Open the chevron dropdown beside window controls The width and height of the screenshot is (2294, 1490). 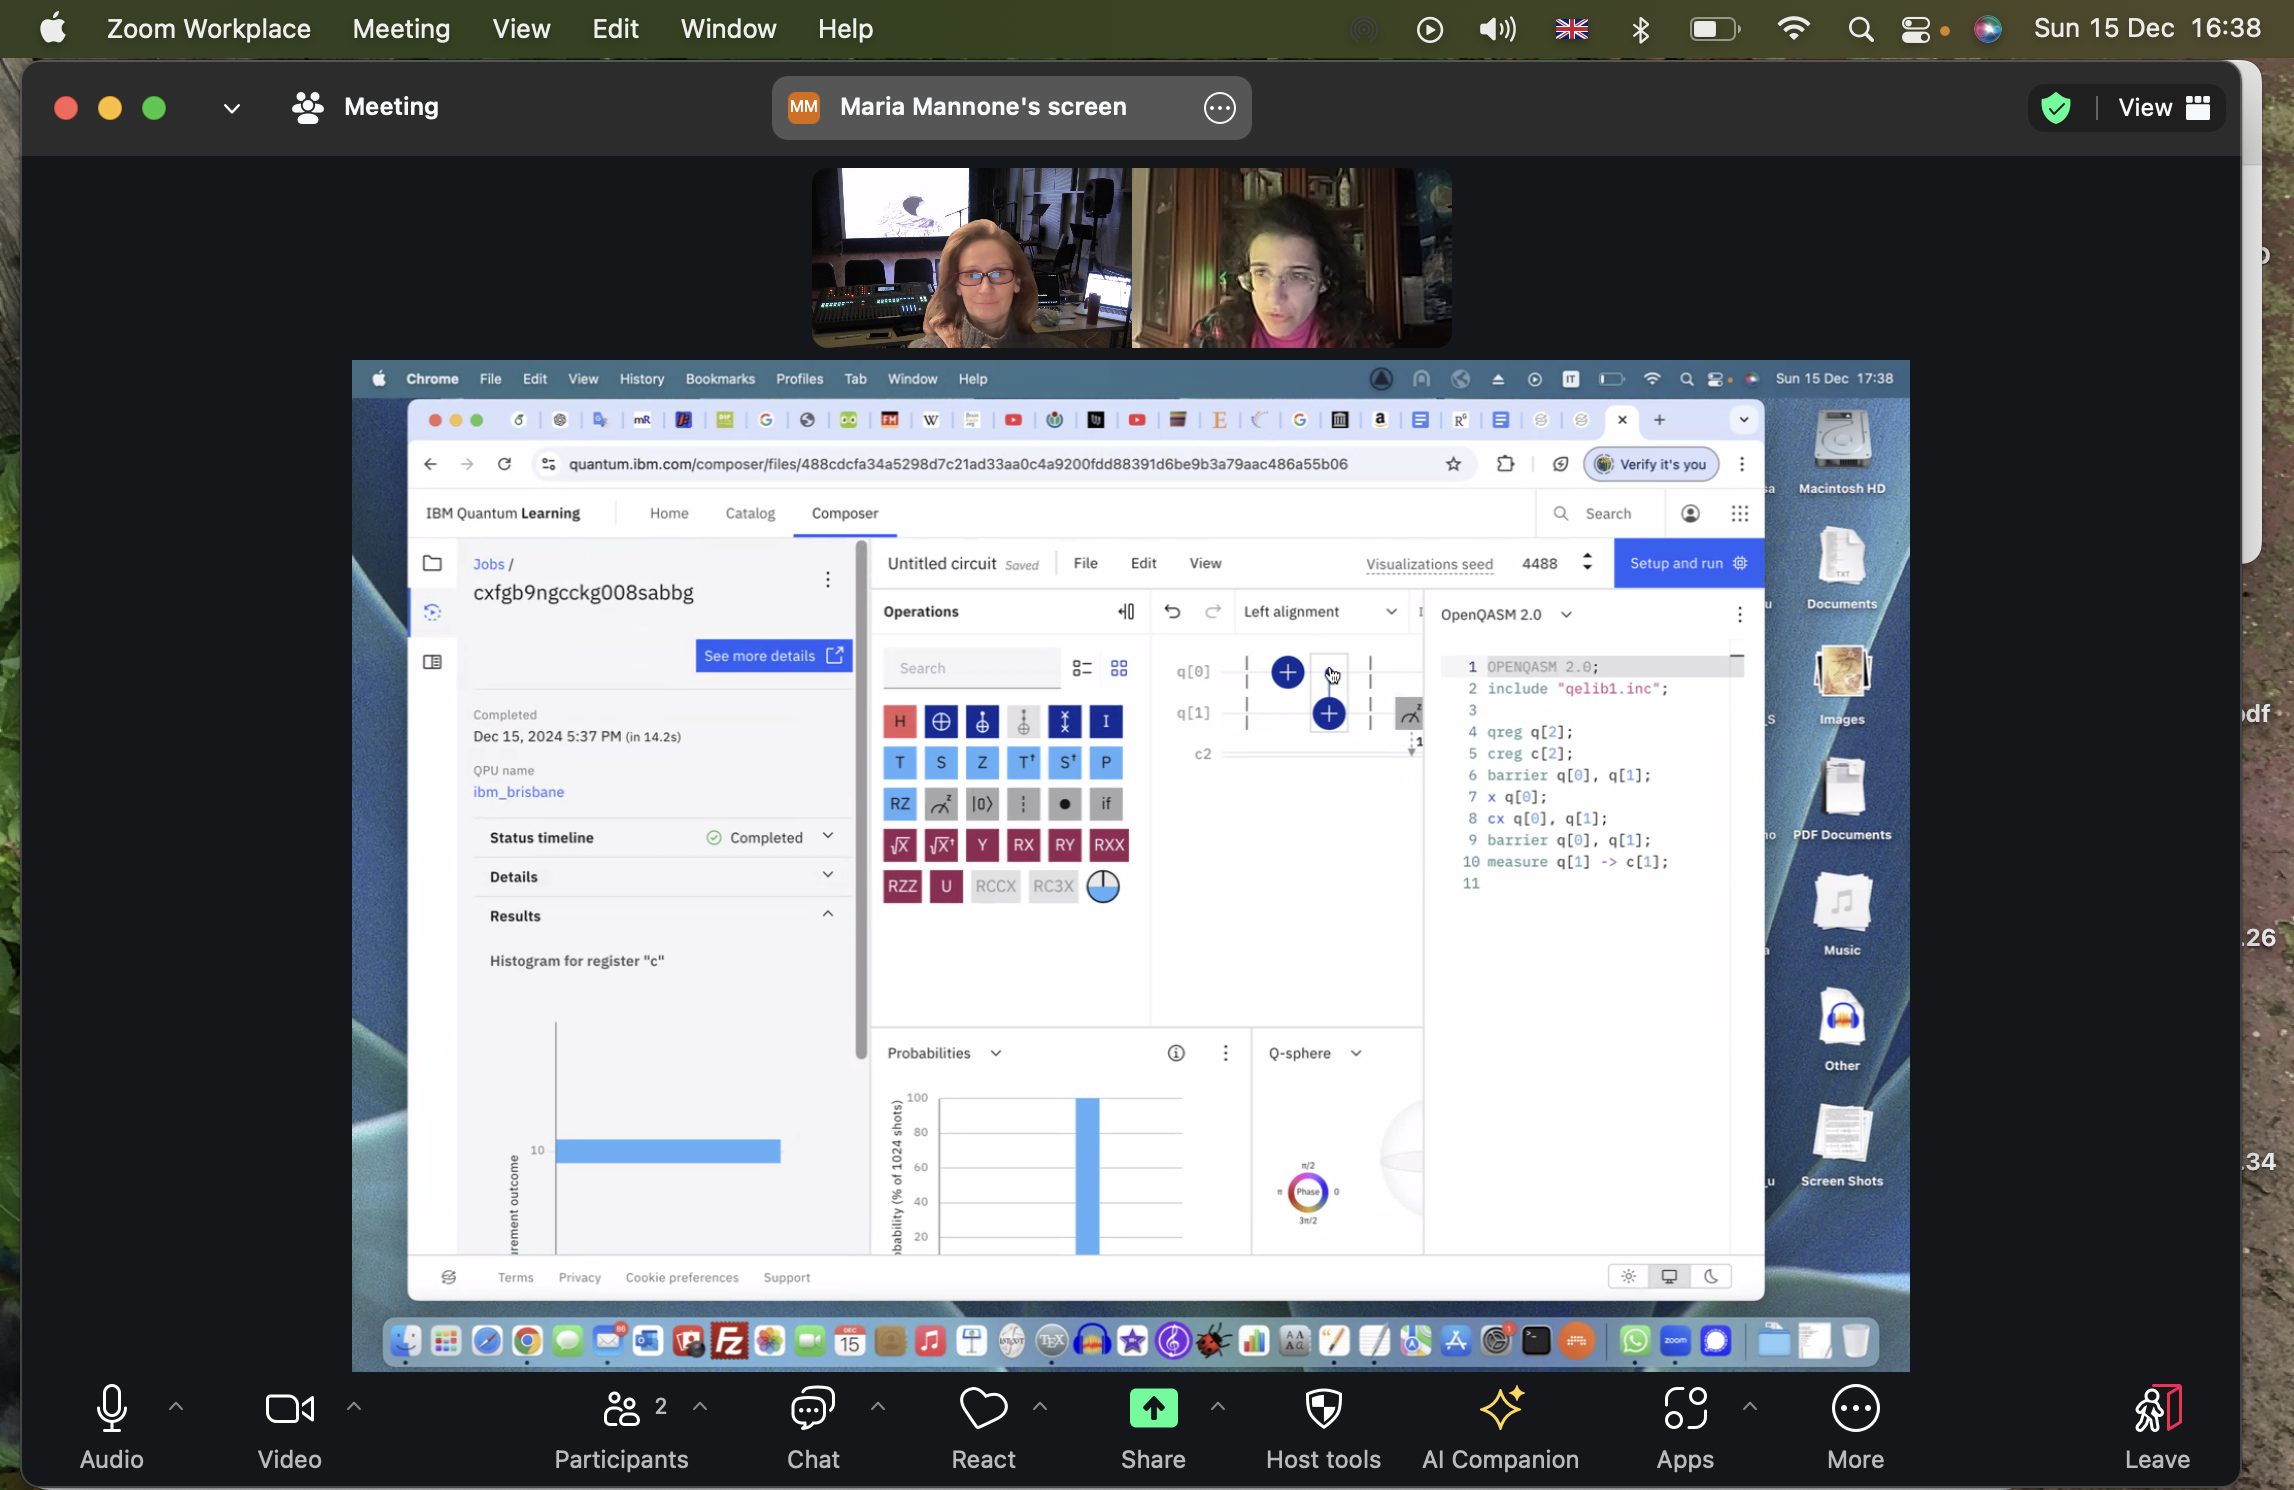click(231, 108)
